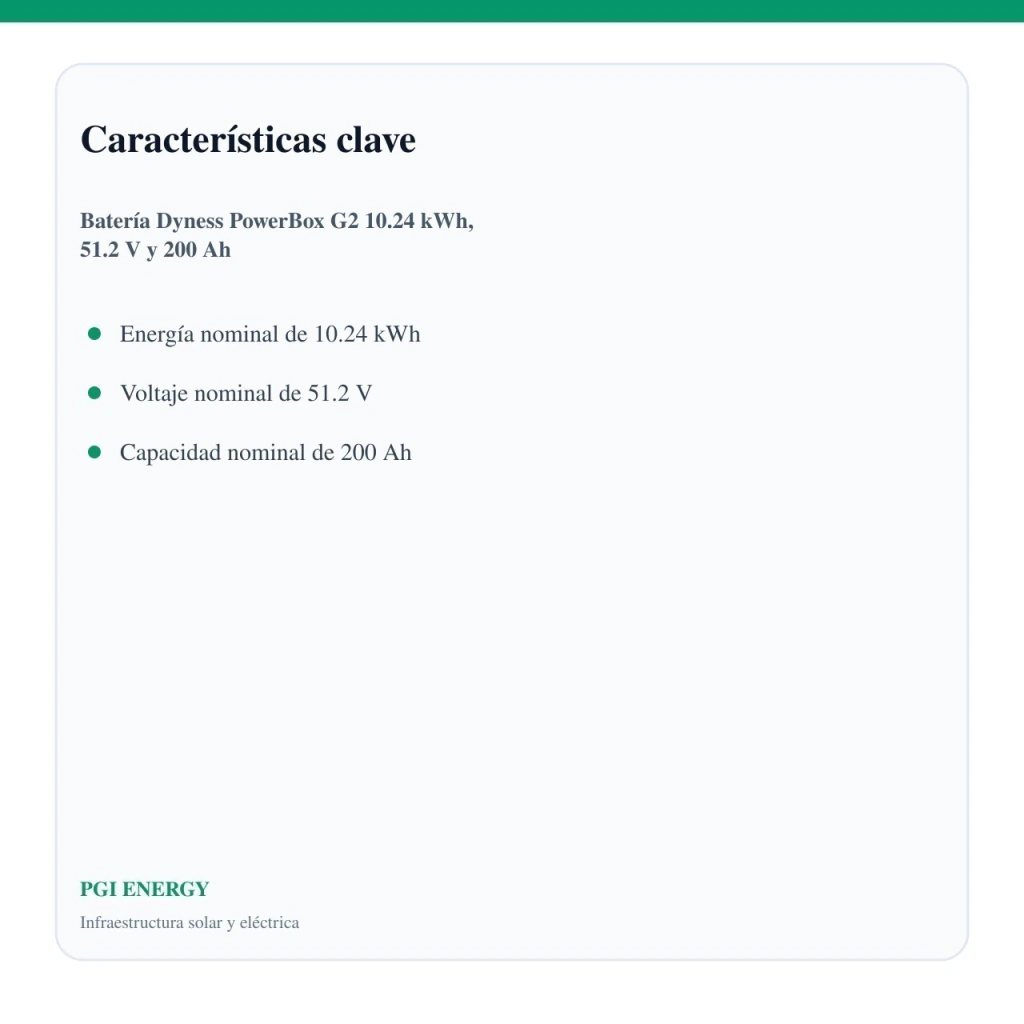
Task: Select the Infraestructura solar y eléctrica tagline
Action: [189, 922]
